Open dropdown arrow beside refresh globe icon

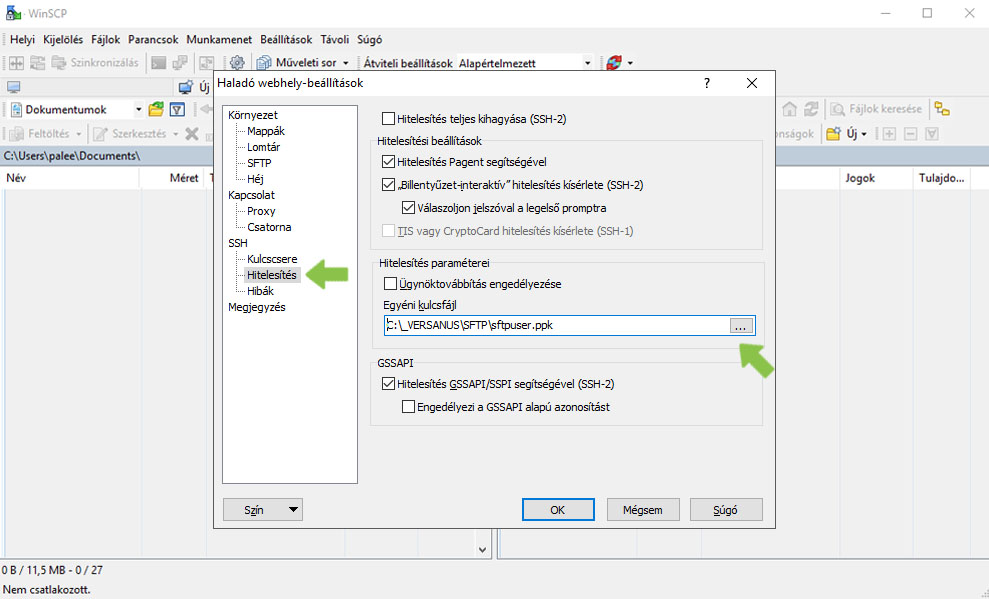click(630, 63)
